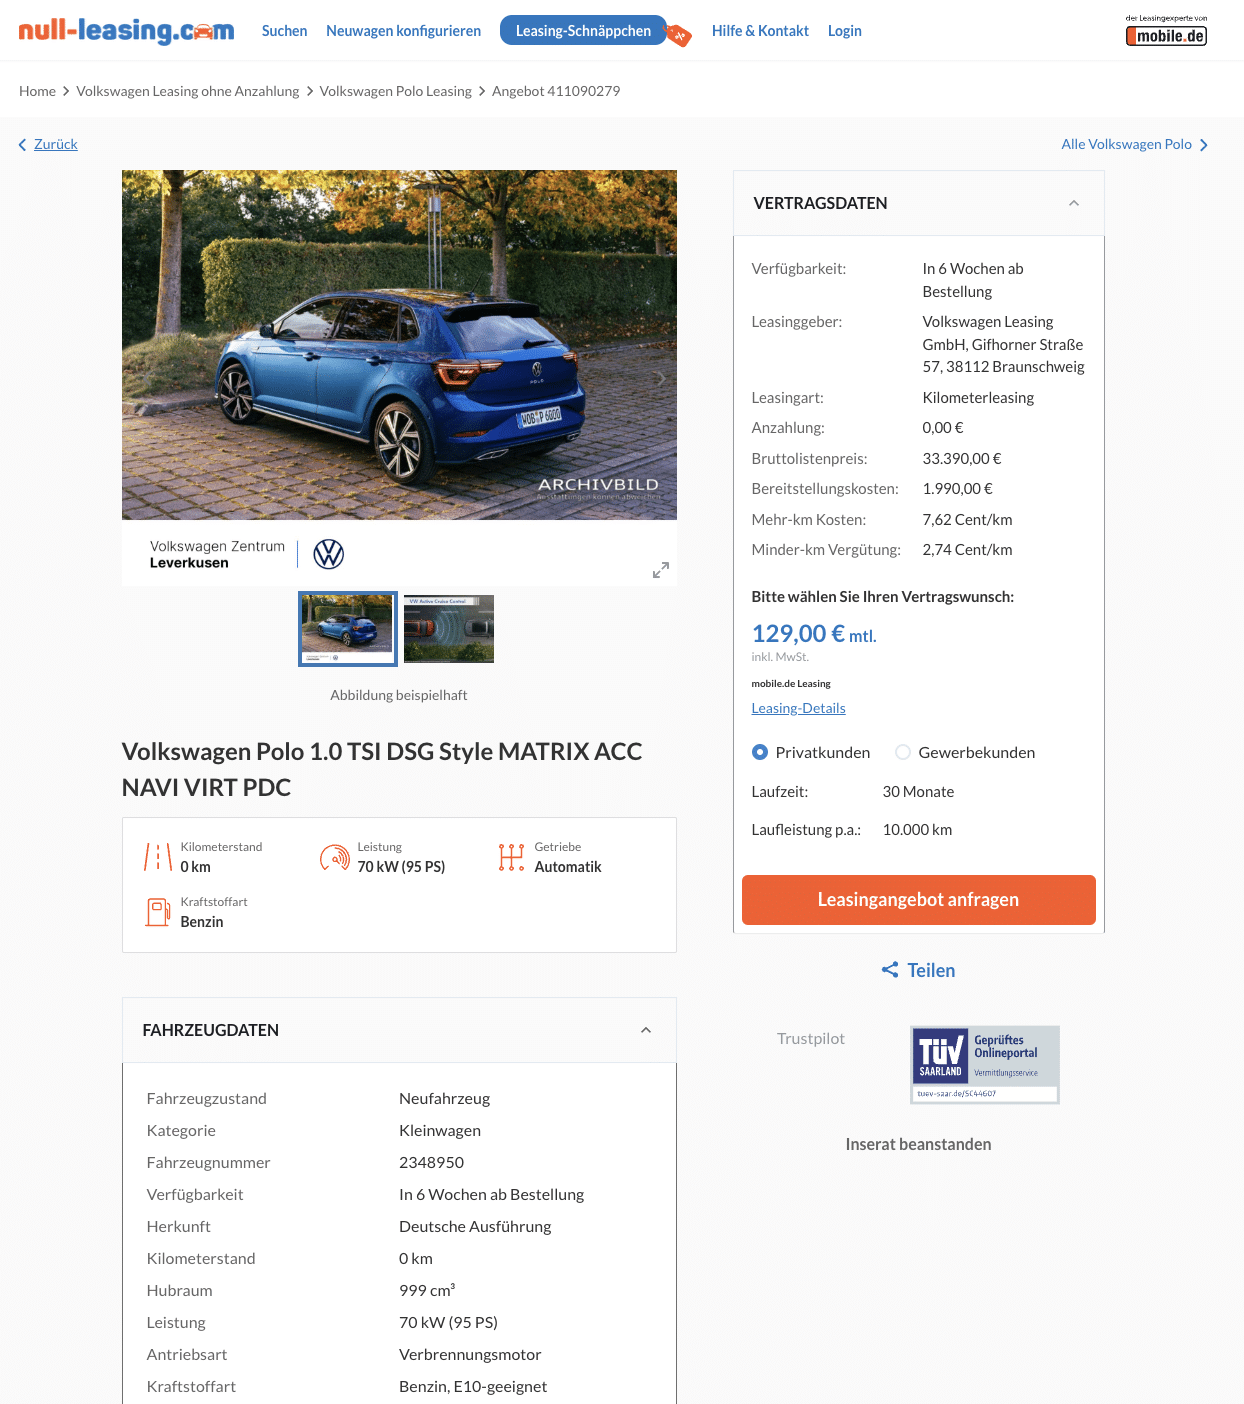
Task: Open the Leasing-Details link
Action: tap(798, 708)
